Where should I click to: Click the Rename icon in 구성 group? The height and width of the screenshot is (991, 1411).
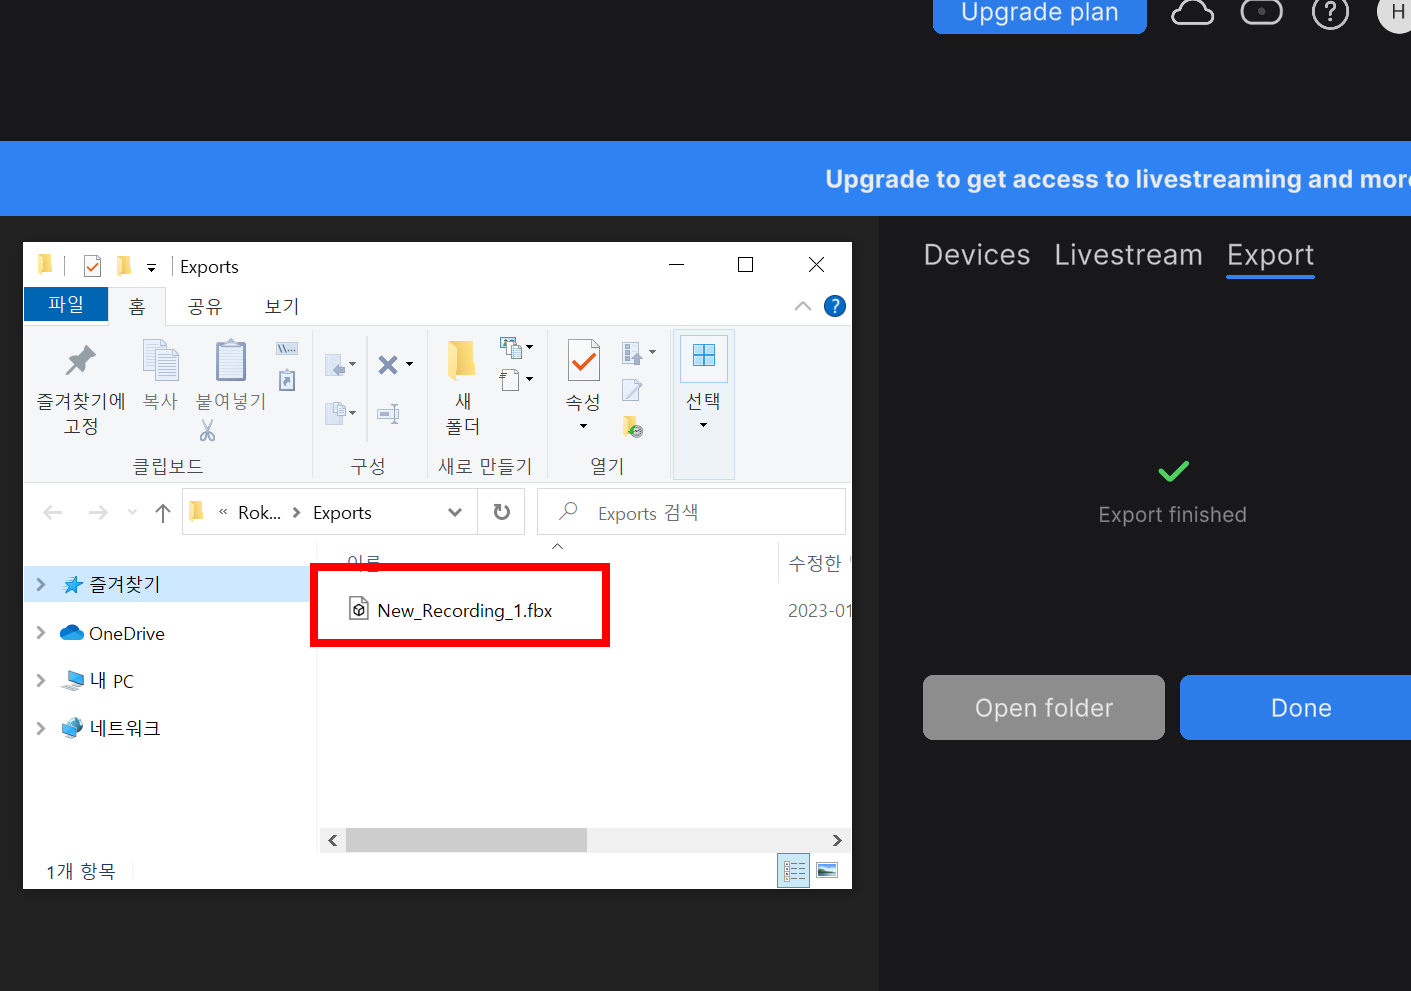[389, 413]
